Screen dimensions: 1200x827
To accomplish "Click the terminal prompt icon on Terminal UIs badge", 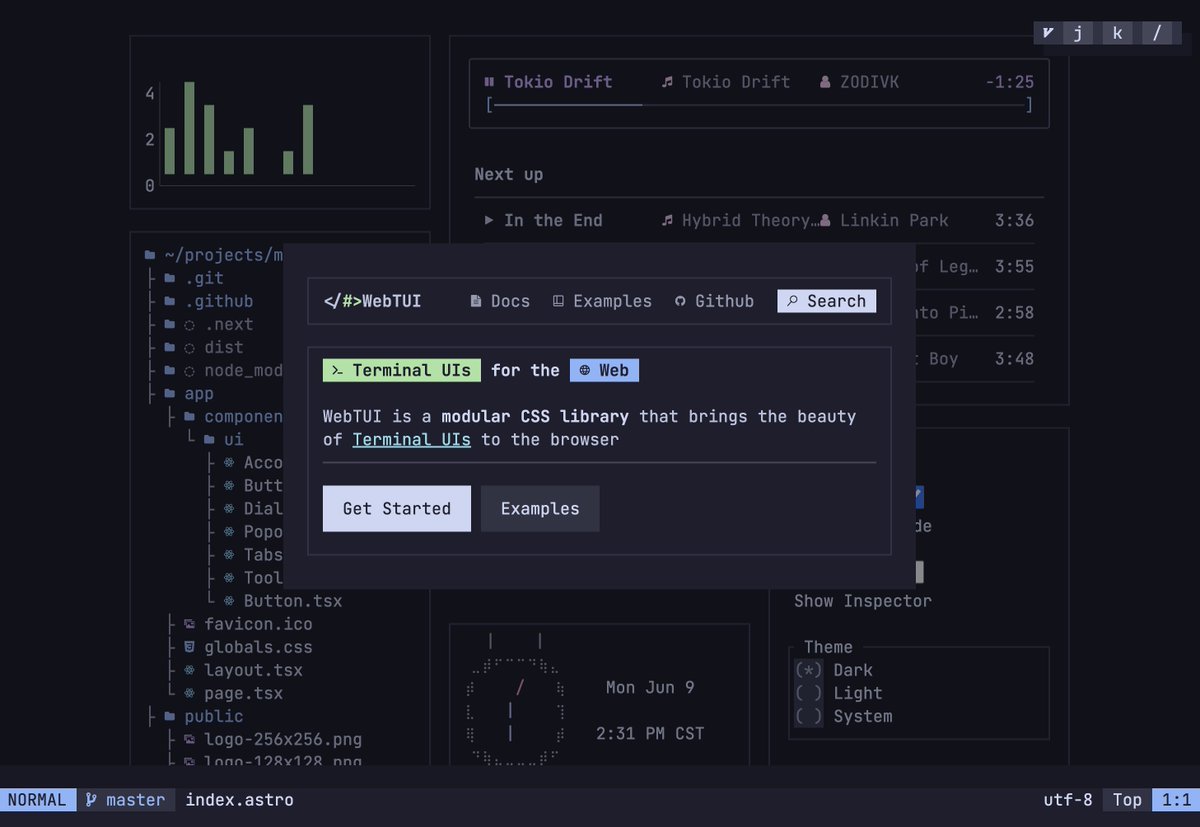I will pyautogui.click(x=339, y=369).
